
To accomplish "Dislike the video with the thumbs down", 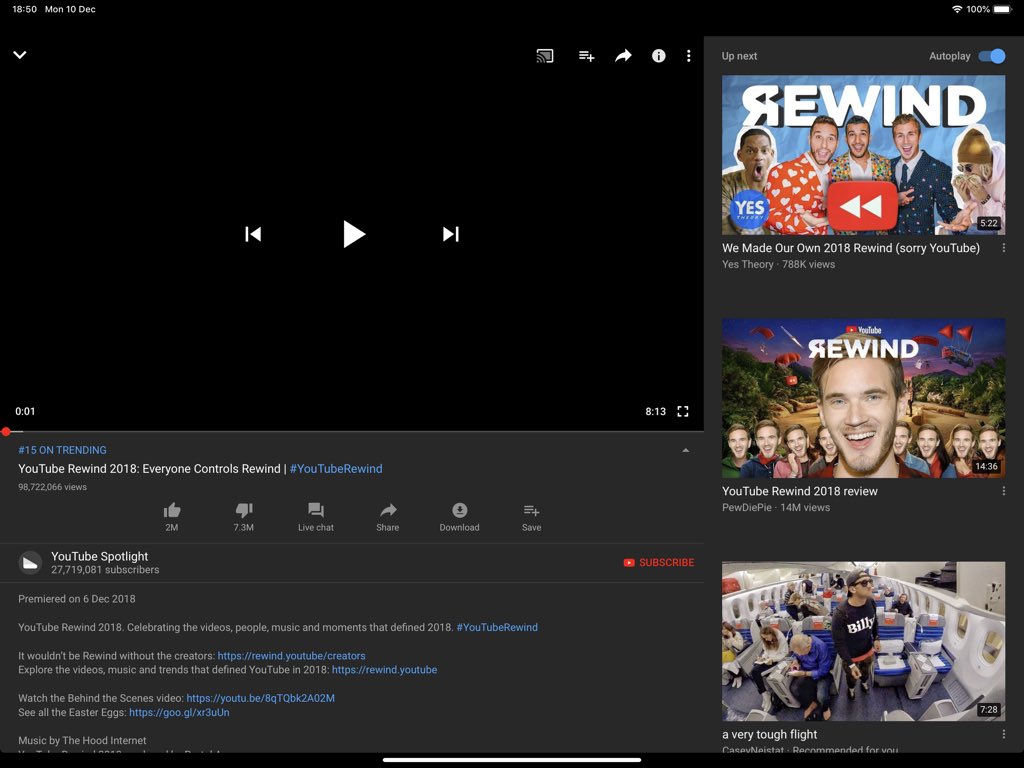I will pos(244,517).
